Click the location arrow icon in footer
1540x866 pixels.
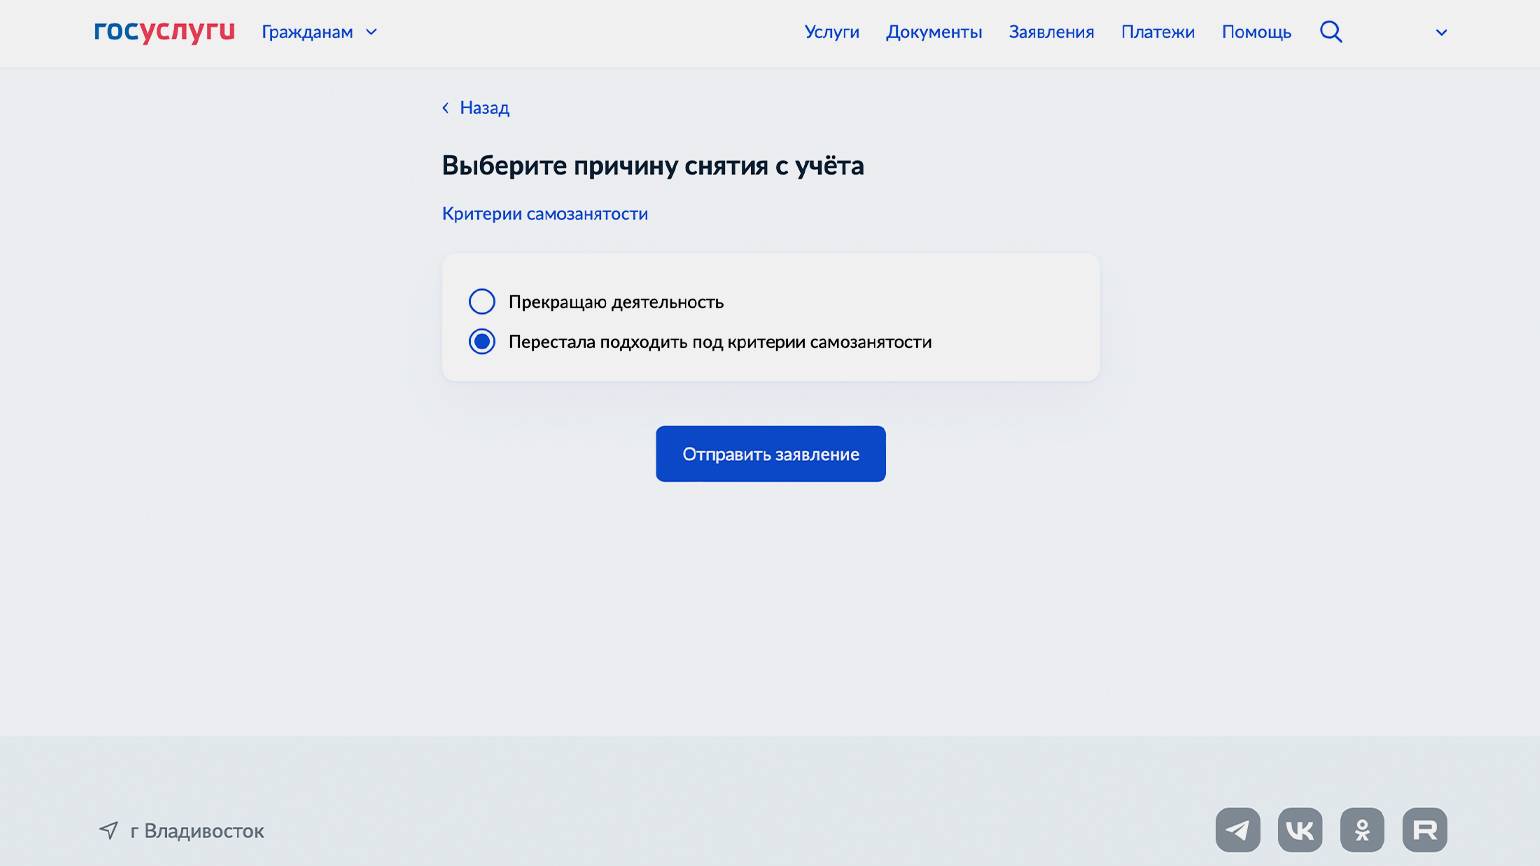(x=108, y=830)
